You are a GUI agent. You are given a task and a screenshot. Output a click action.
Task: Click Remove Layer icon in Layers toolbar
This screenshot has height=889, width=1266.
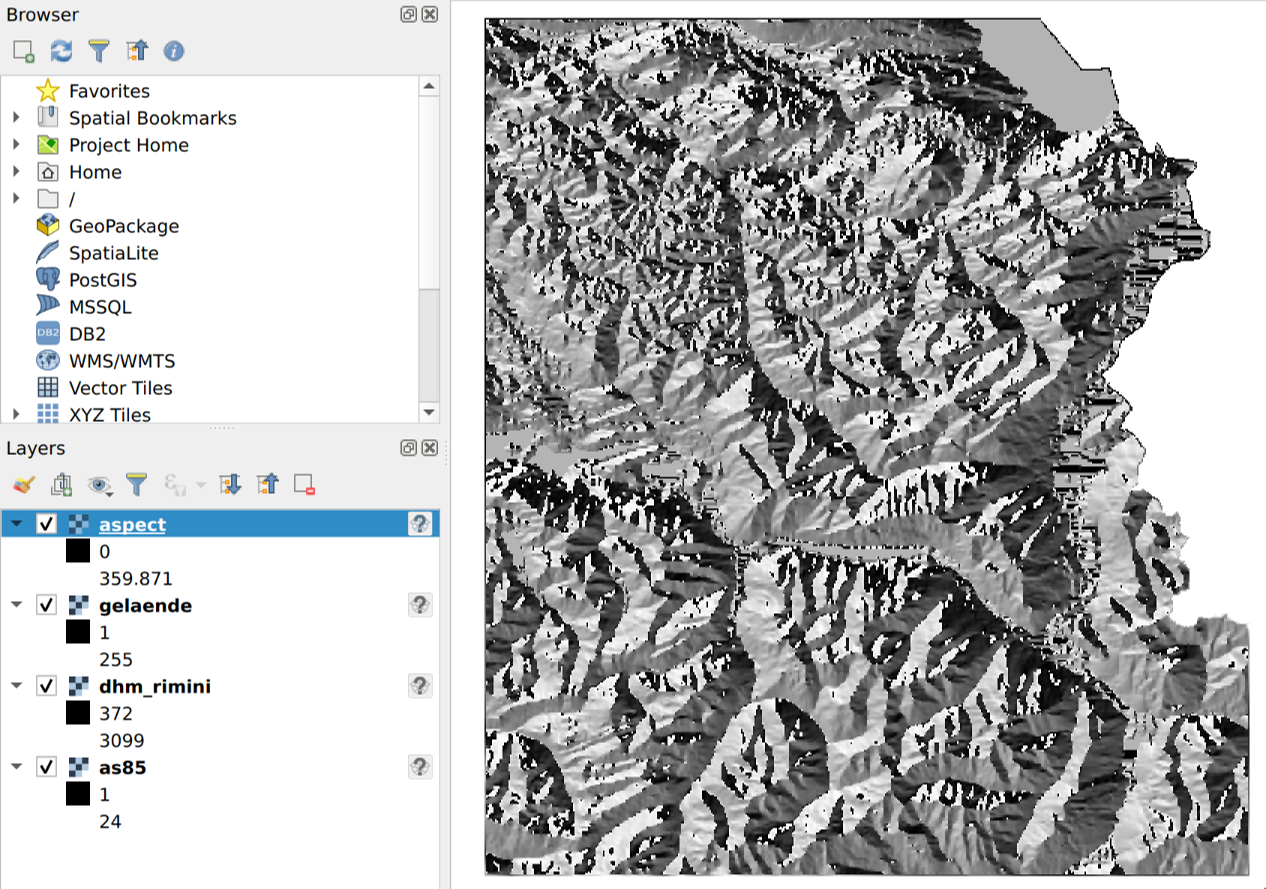click(305, 485)
